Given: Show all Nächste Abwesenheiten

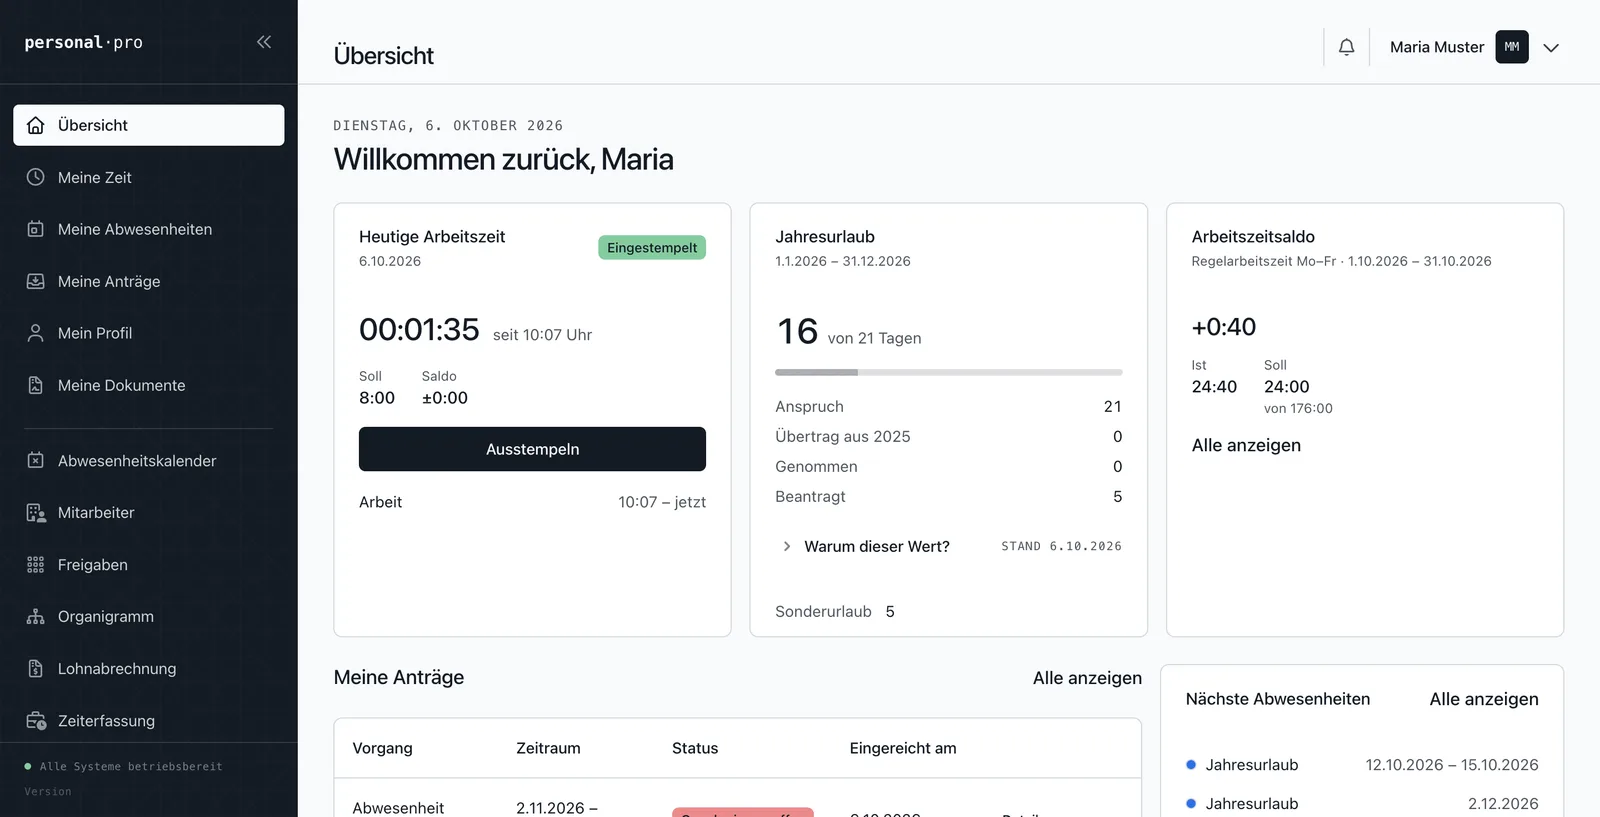Looking at the screenshot, I should [1484, 699].
